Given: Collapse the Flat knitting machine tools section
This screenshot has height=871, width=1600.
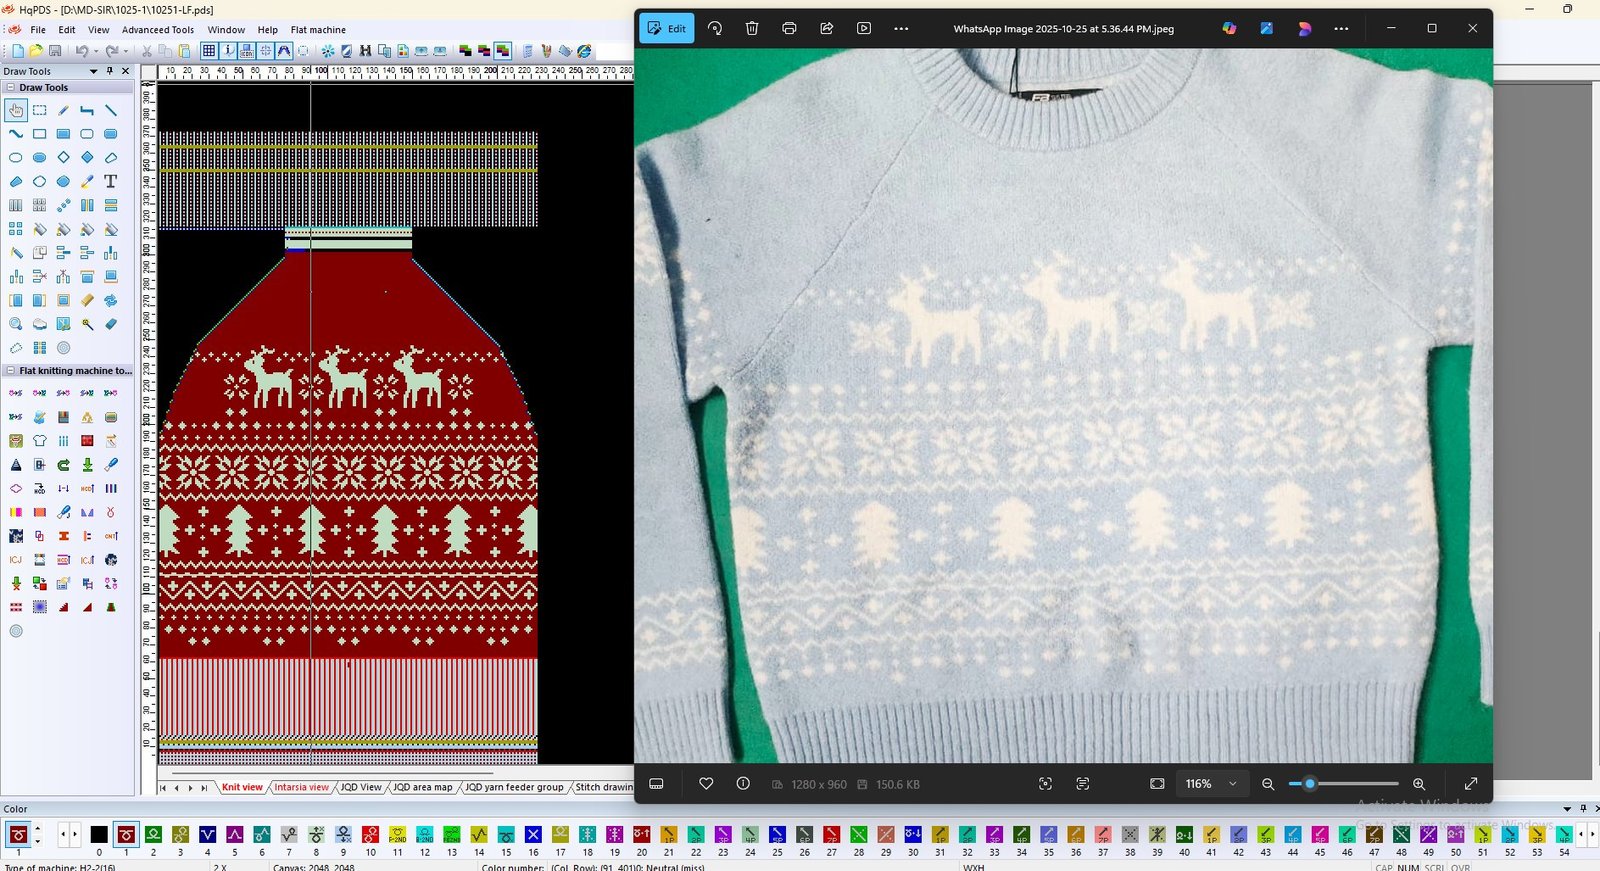Looking at the screenshot, I should pos(11,371).
